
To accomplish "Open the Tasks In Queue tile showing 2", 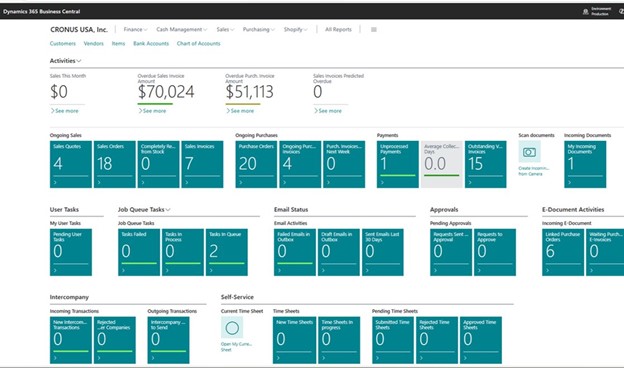I will tap(226, 252).
